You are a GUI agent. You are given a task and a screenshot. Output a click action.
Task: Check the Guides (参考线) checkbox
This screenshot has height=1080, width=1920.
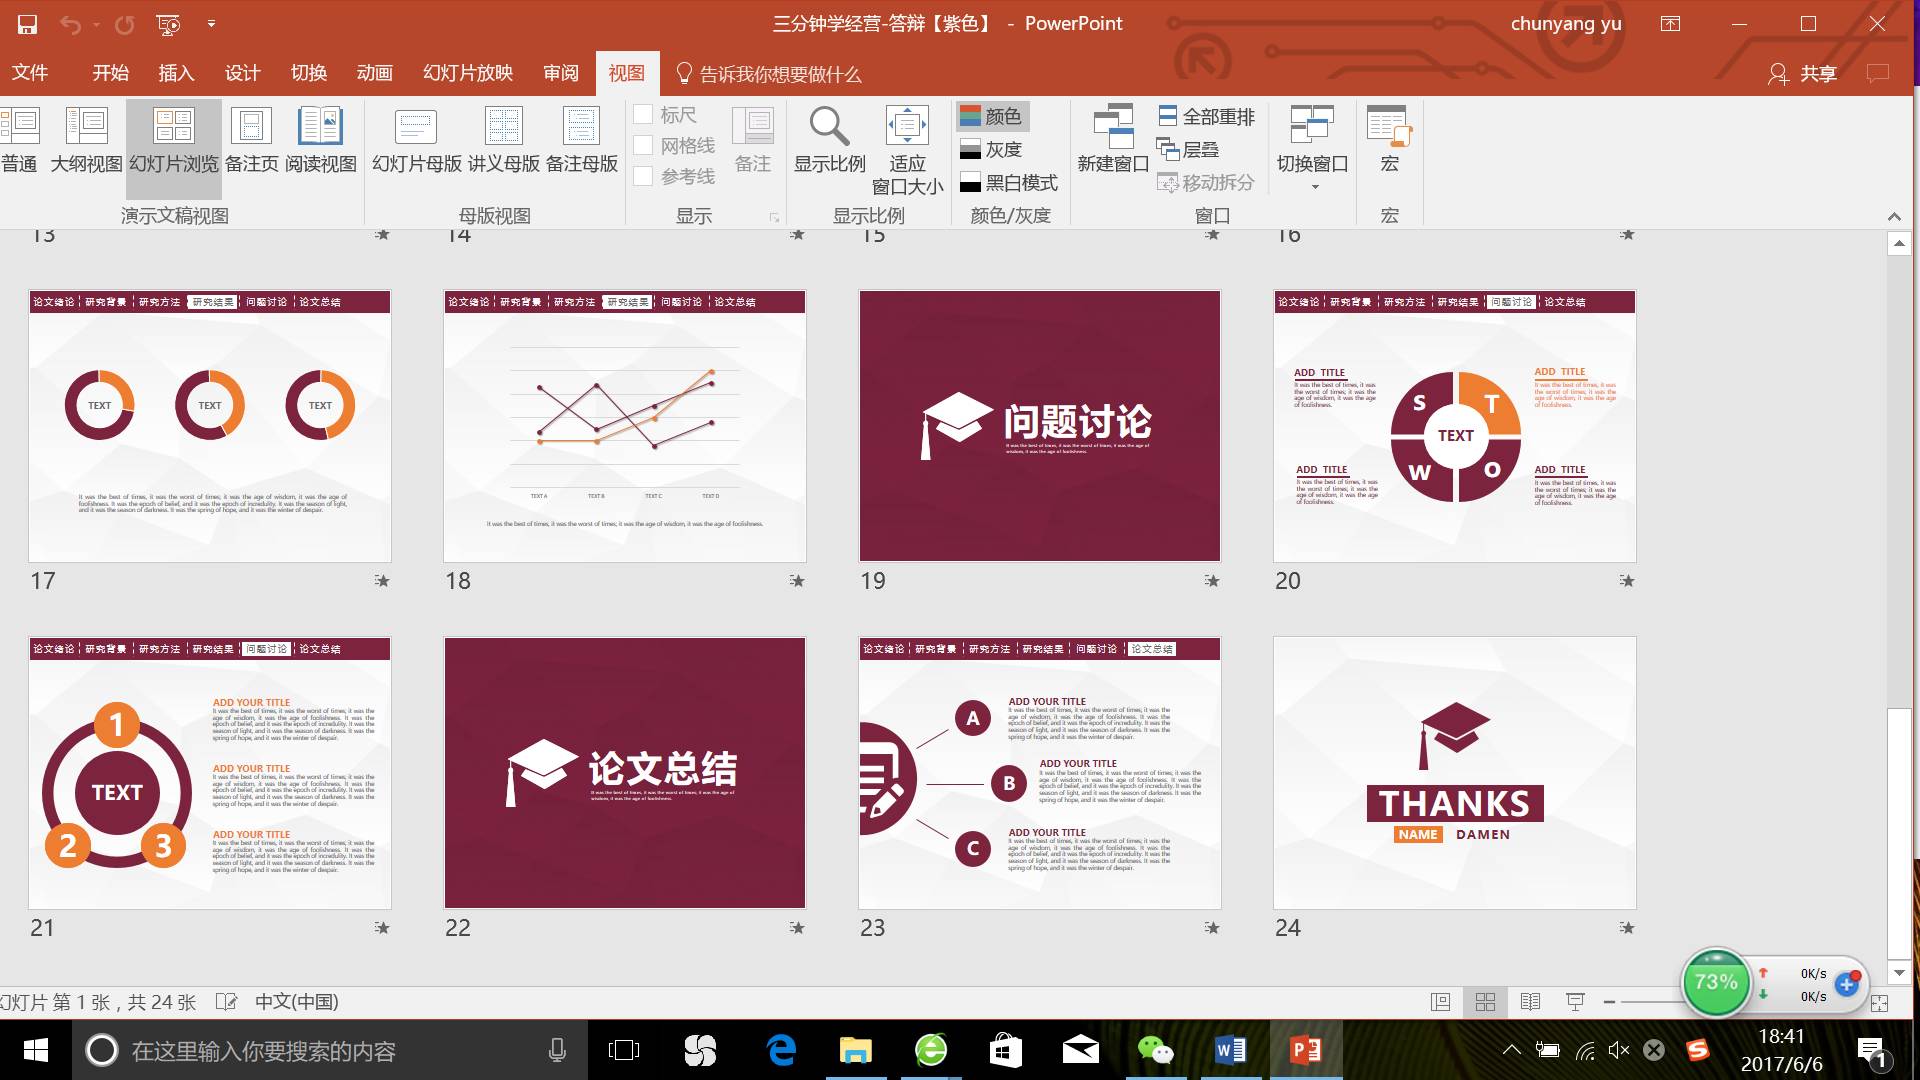tap(644, 177)
